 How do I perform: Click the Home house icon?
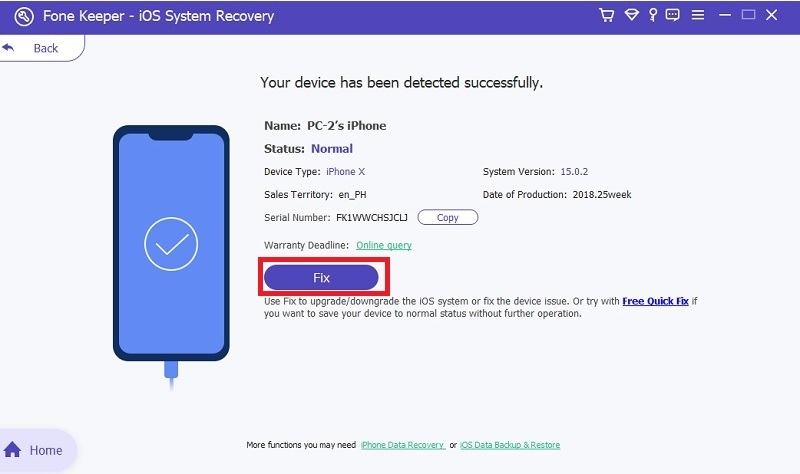pos(12,450)
